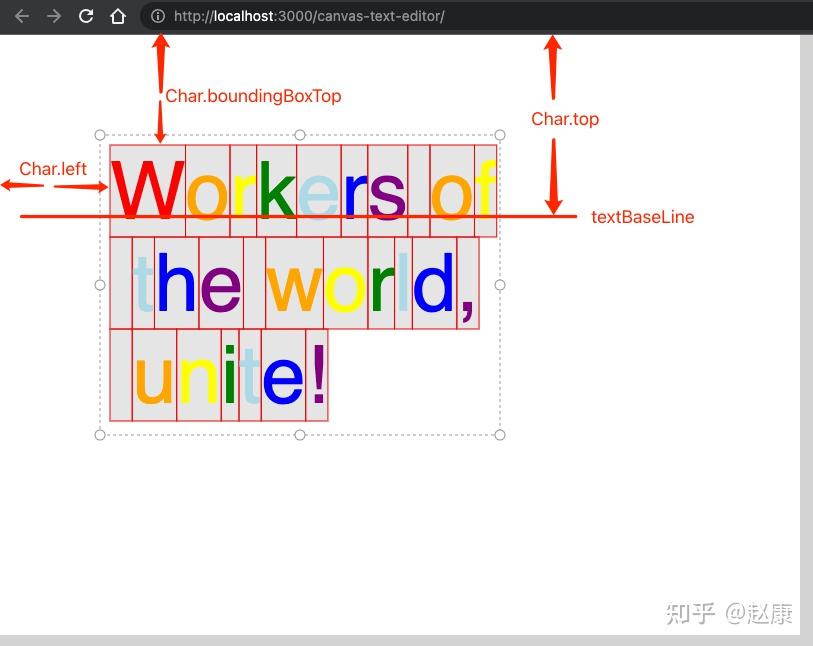The image size is (813, 646).
Task: Reload the canvas-text-editor page
Action: [85, 16]
